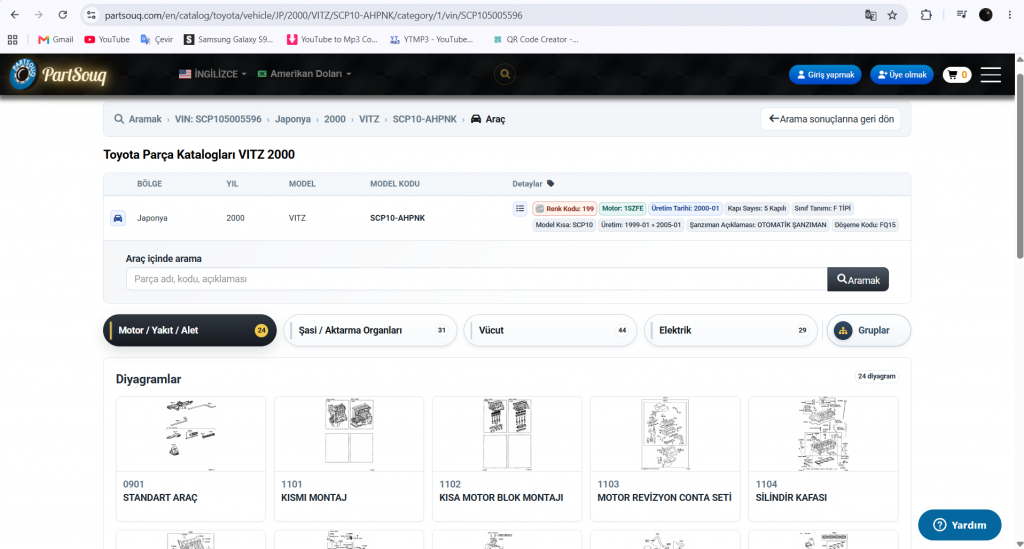Click the details list icon beside Renk Kodu
Screen dimensions: 1024x549
click(520, 208)
